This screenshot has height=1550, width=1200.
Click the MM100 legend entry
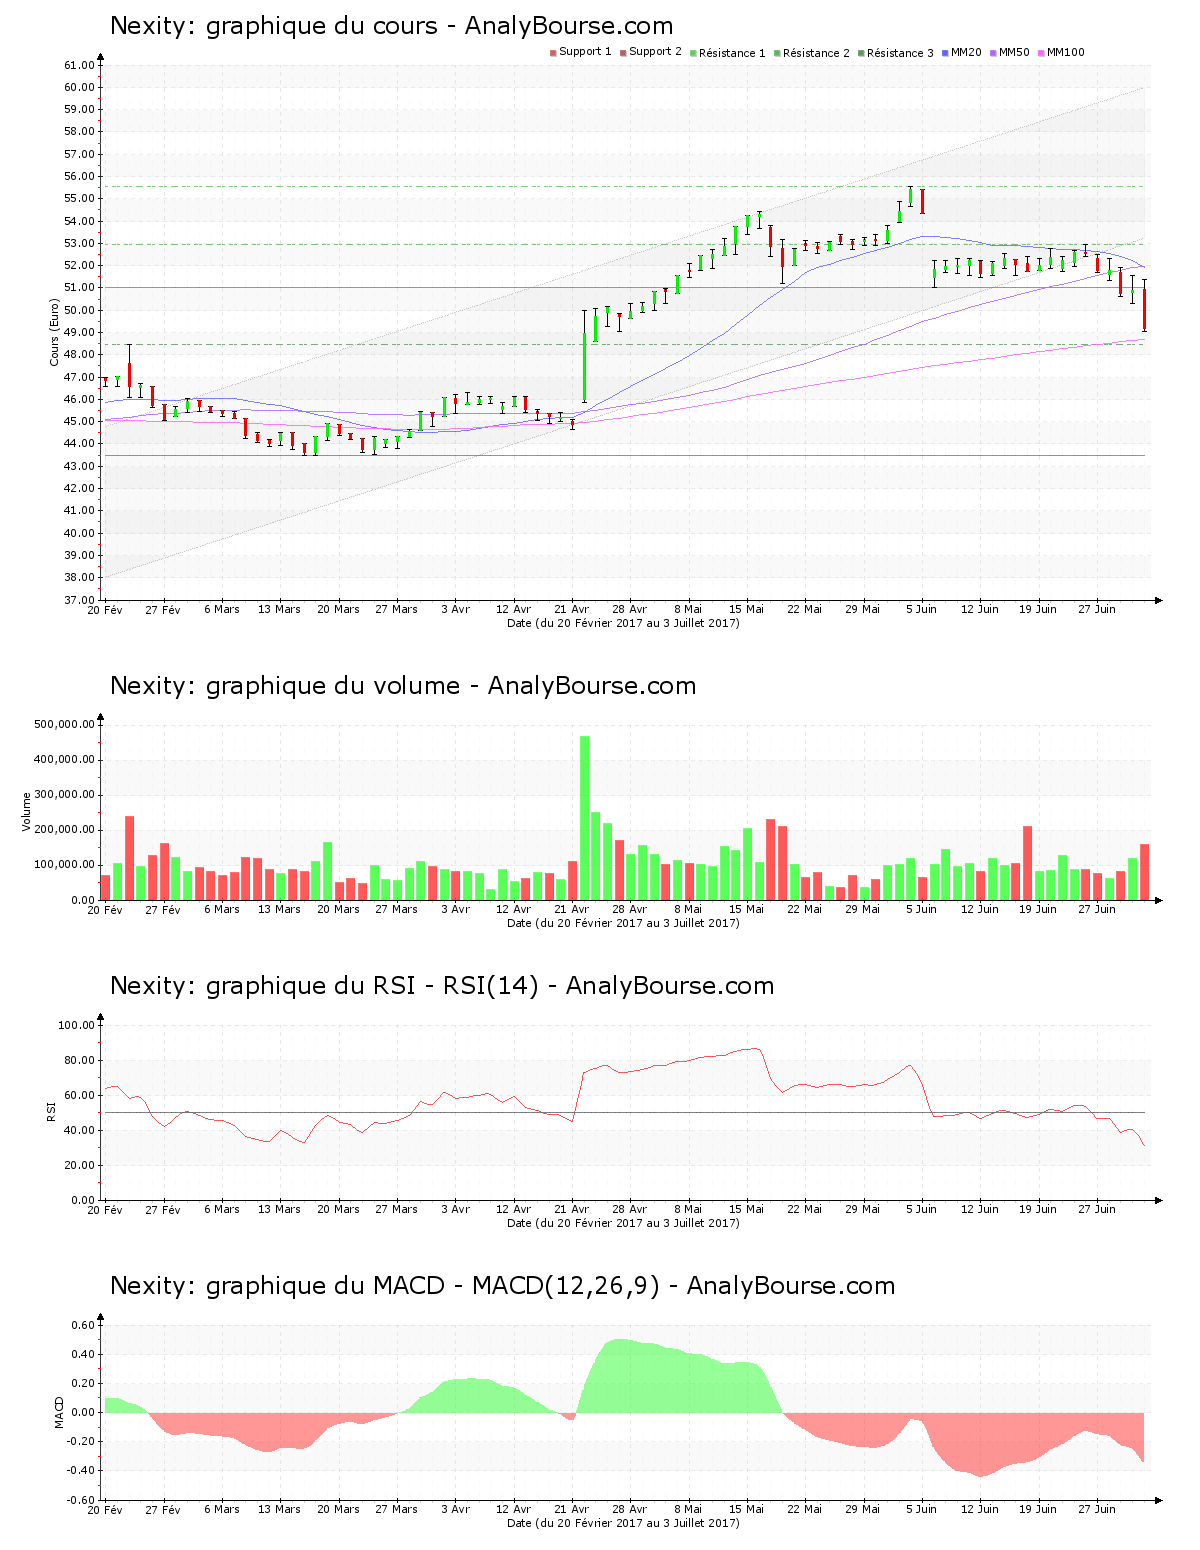coord(1060,52)
